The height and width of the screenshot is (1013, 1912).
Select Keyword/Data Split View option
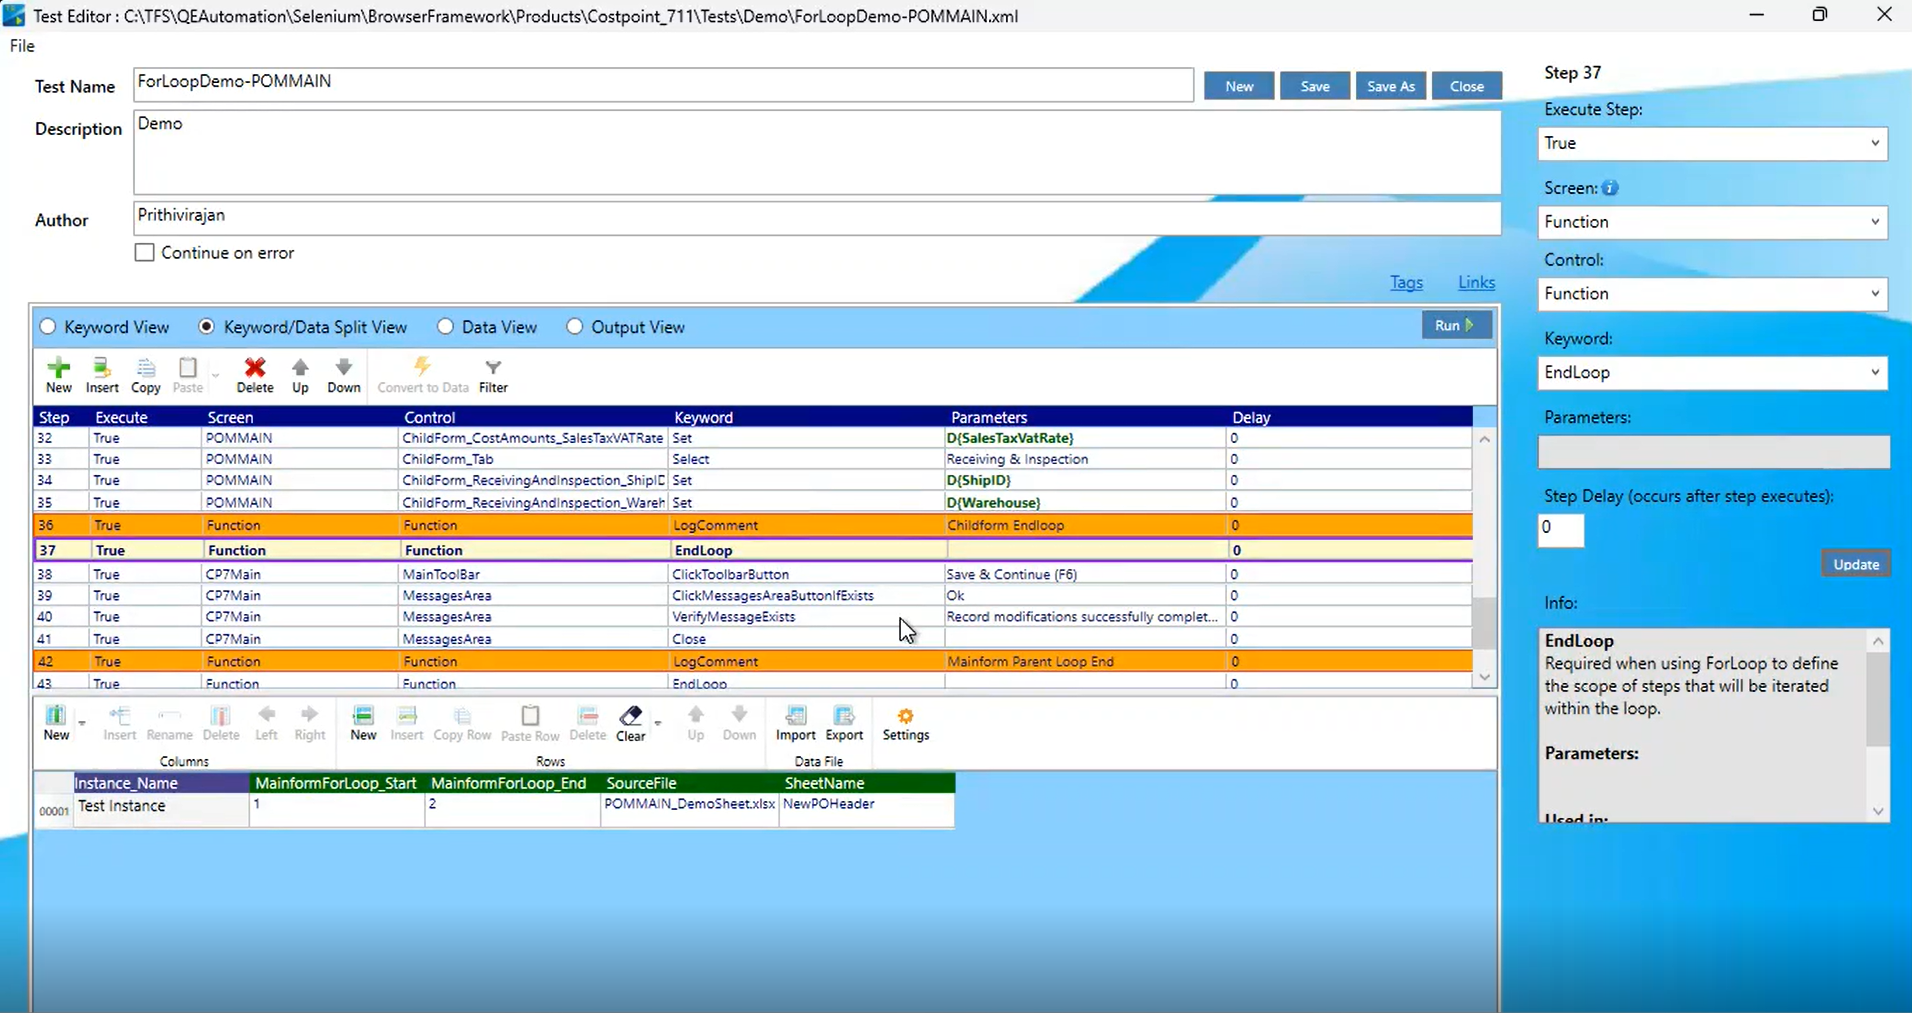point(207,327)
